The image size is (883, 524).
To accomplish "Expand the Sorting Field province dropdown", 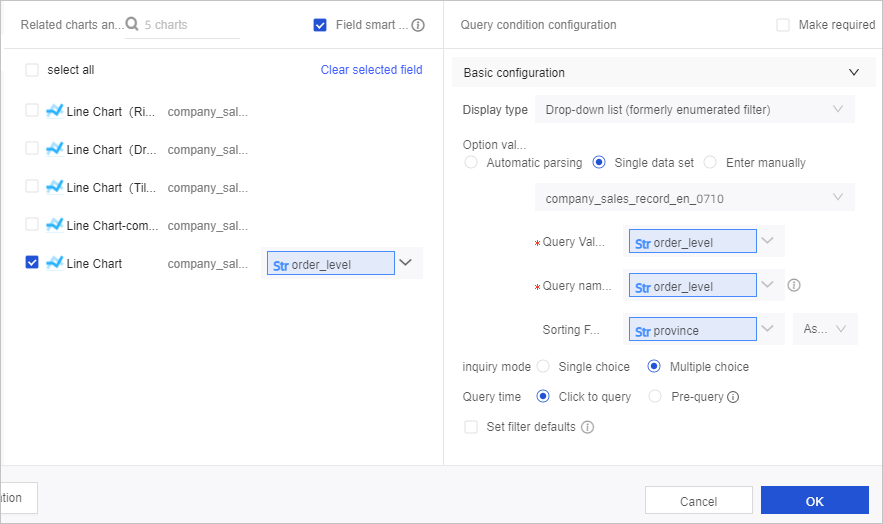I will pos(768,329).
